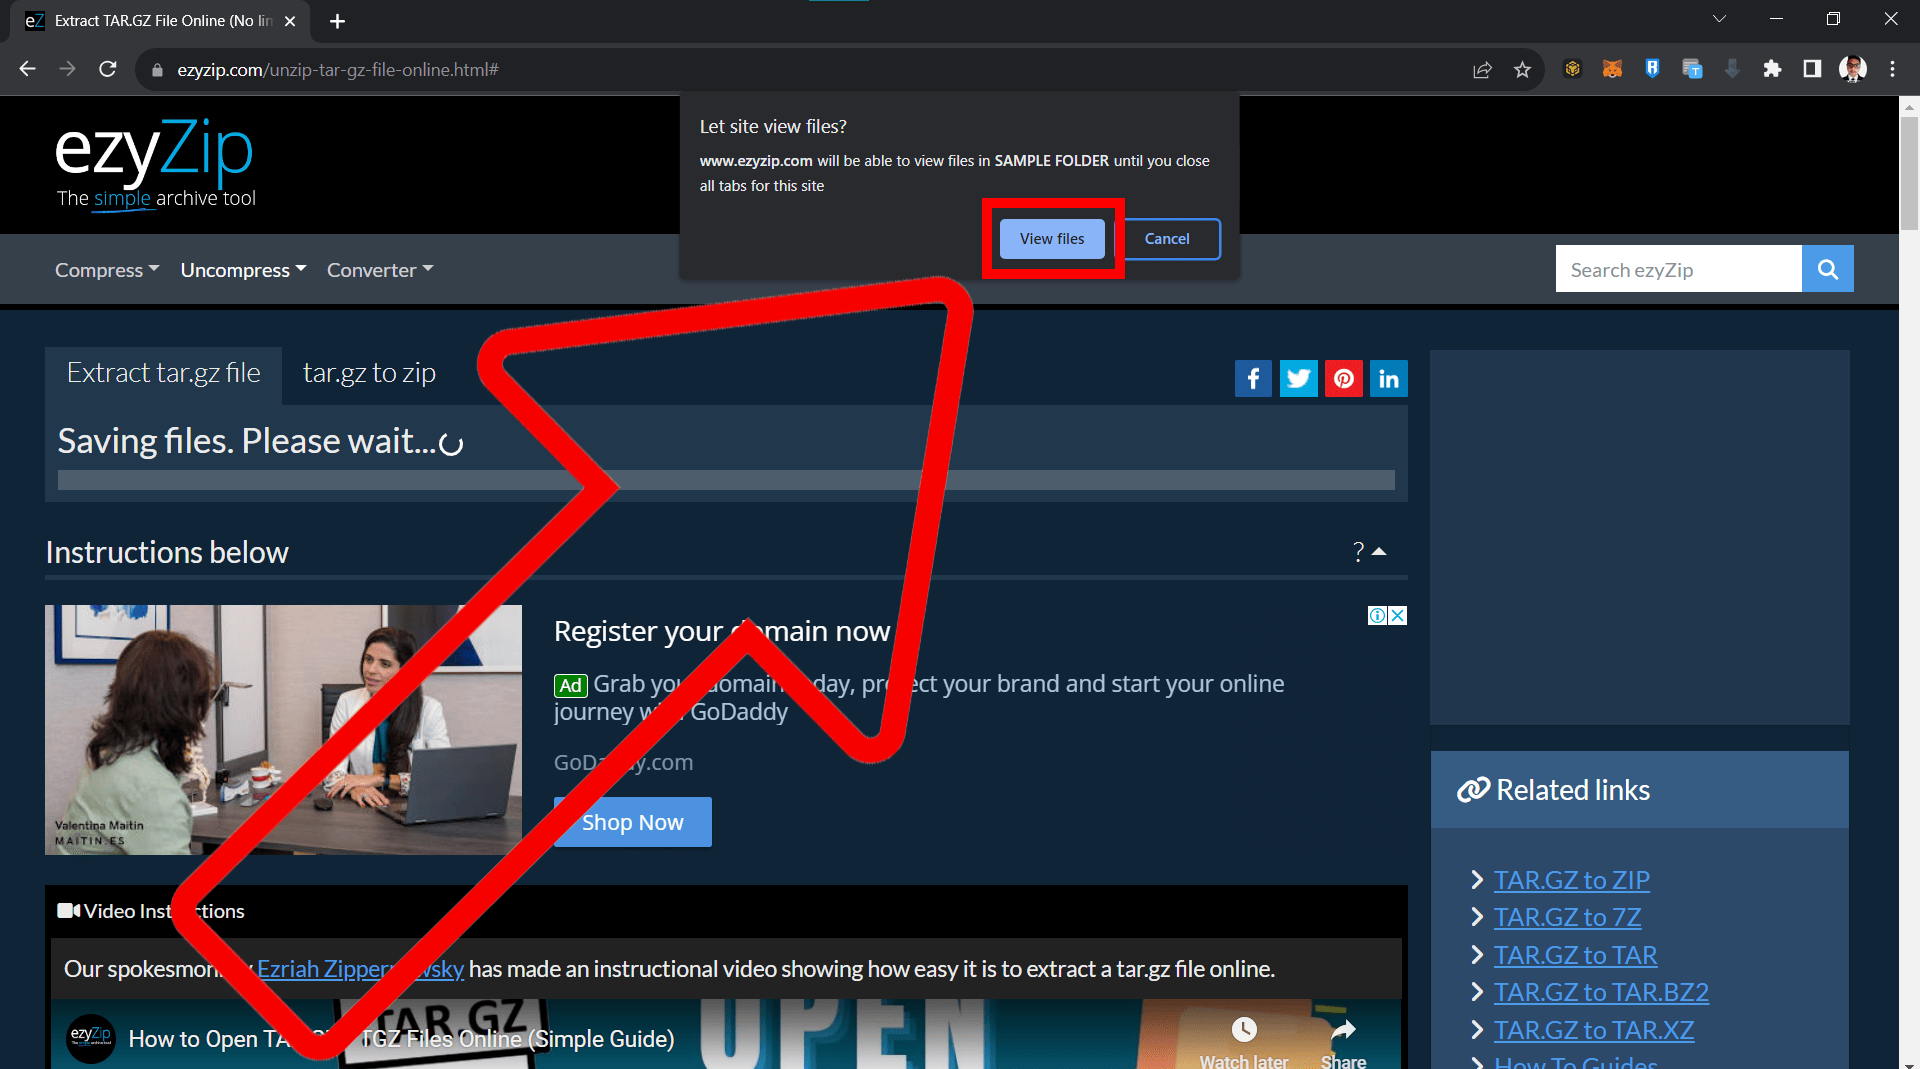Share the page on Facebook
The height and width of the screenshot is (1069, 1920).
(x=1253, y=378)
